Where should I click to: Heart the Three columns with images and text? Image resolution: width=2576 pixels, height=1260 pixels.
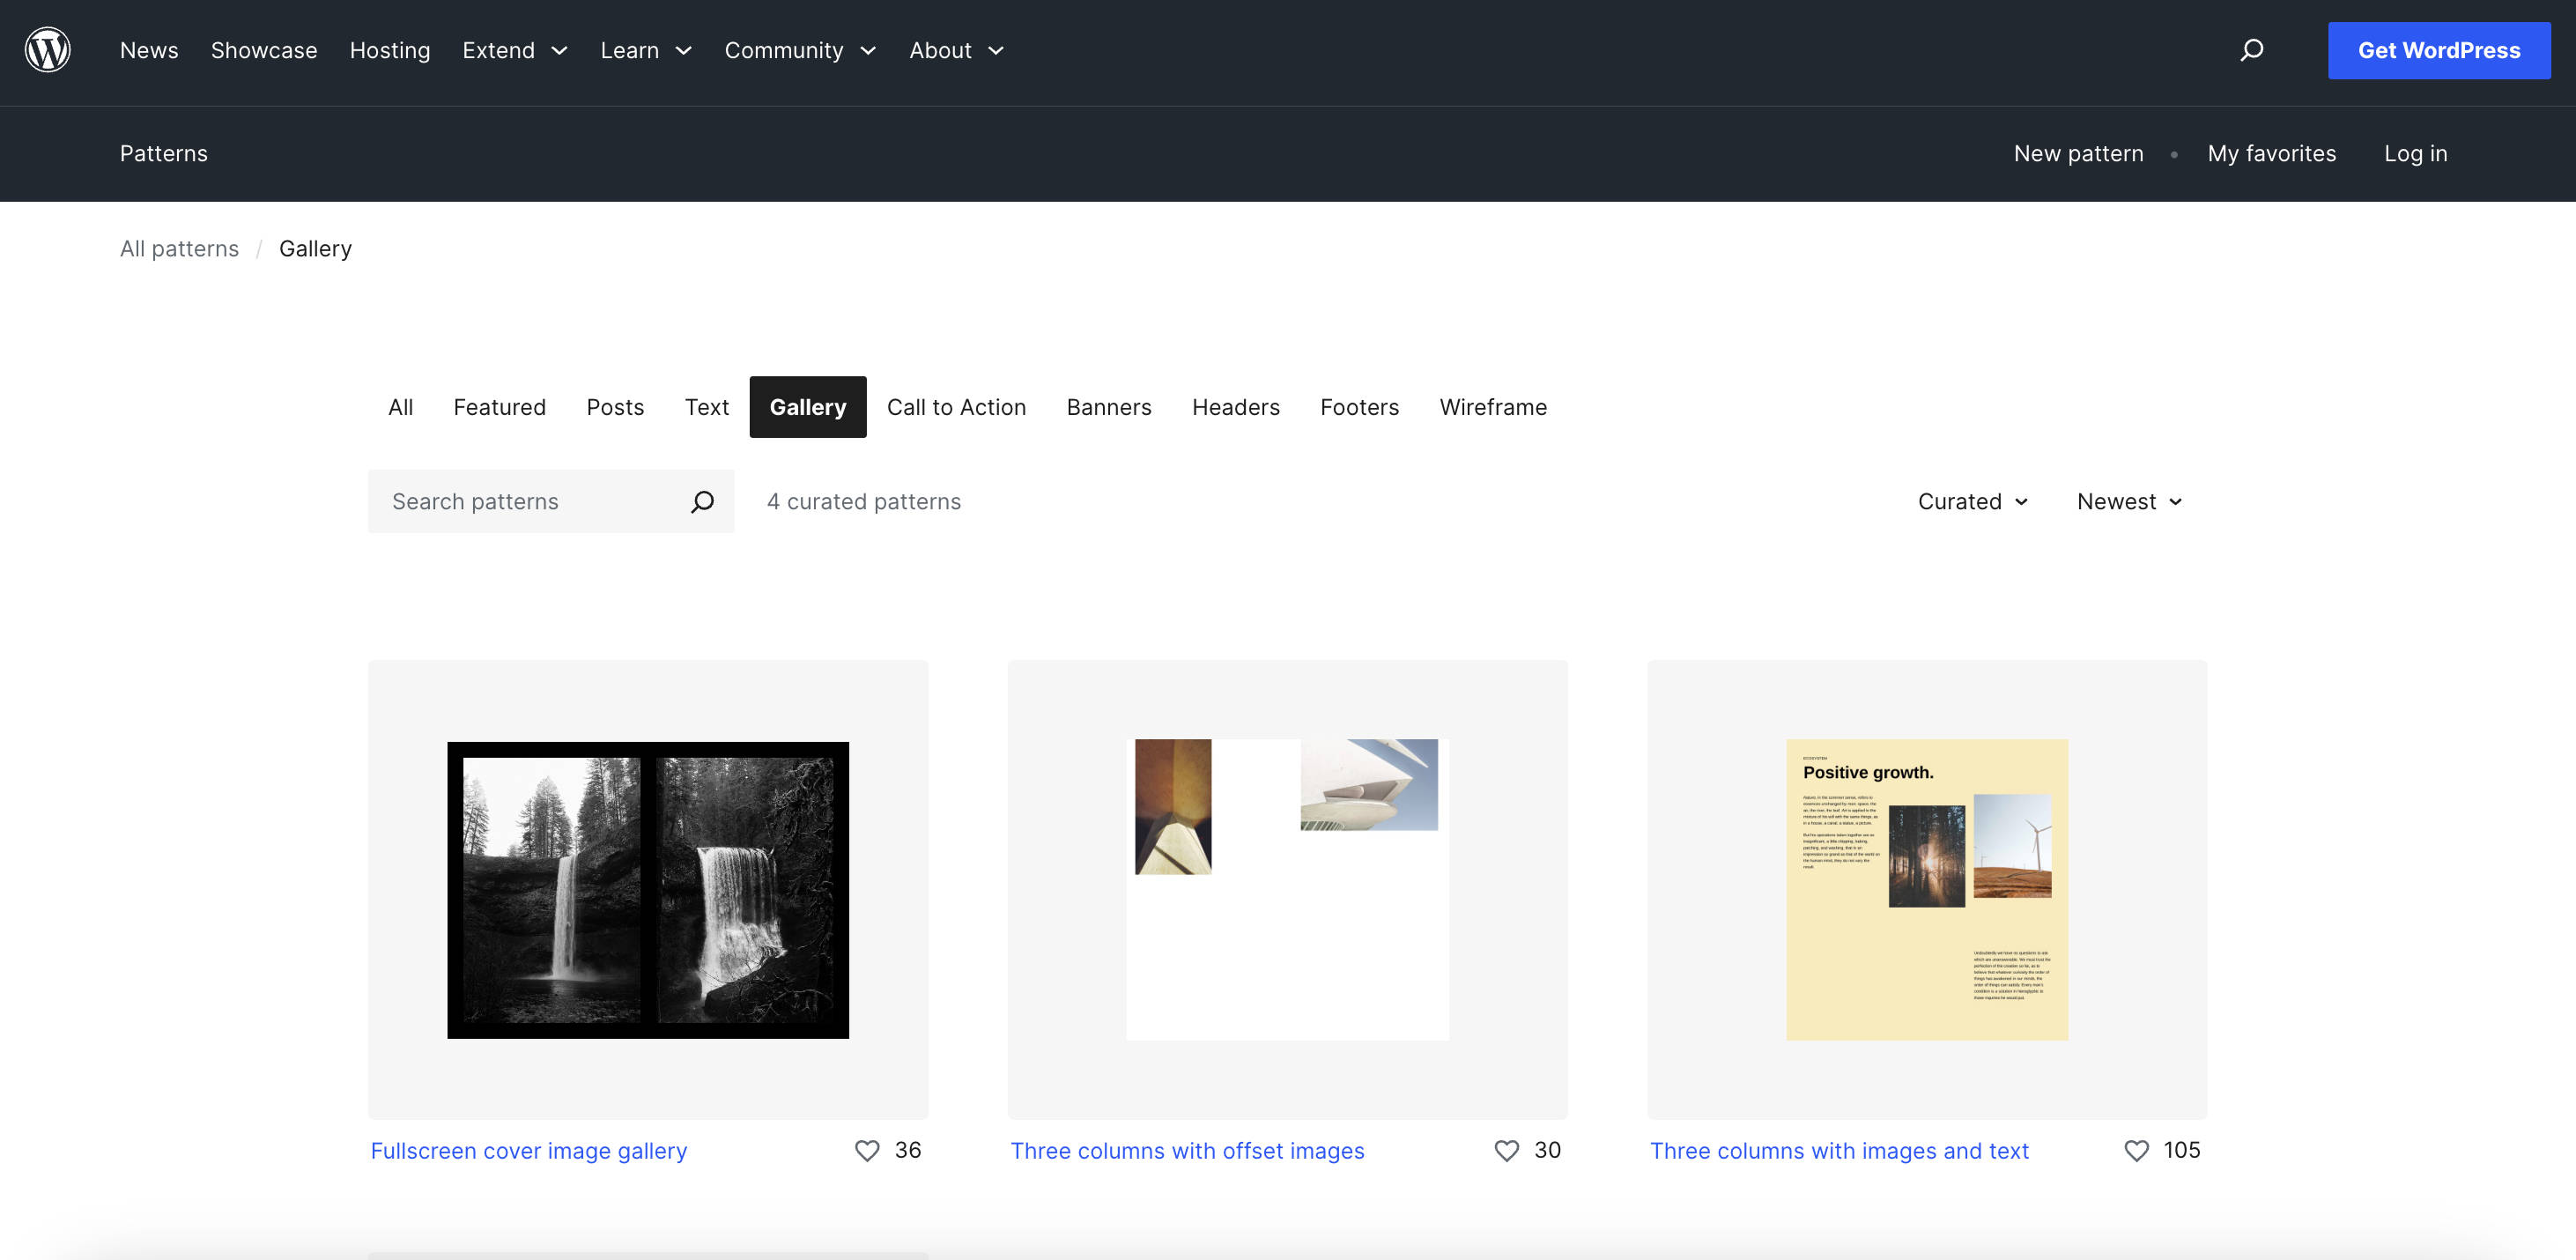coord(2136,1150)
